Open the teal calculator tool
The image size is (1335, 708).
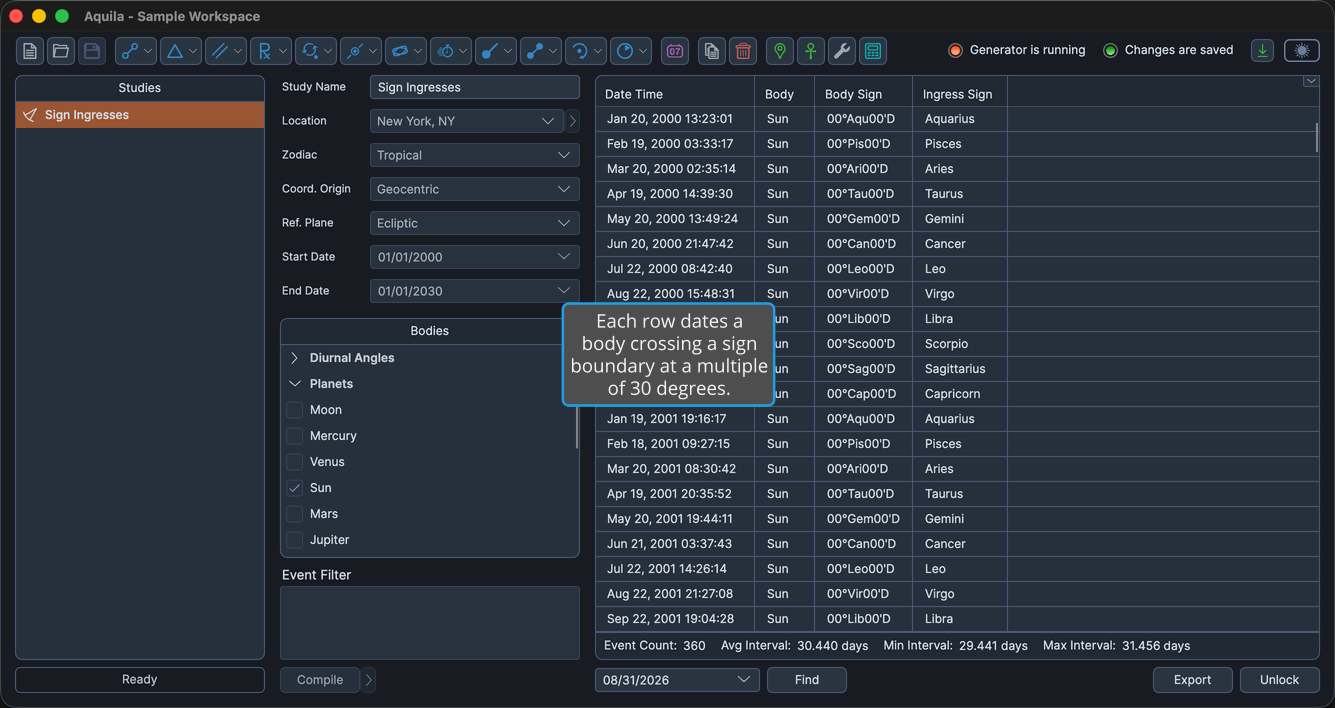pyautogui.click(x=873, y=51)
